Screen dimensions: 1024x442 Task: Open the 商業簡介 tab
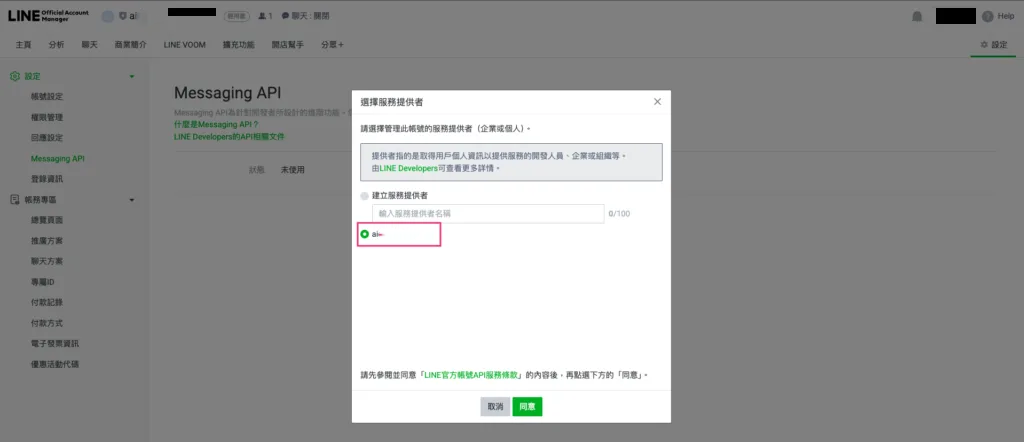[131, 45]
